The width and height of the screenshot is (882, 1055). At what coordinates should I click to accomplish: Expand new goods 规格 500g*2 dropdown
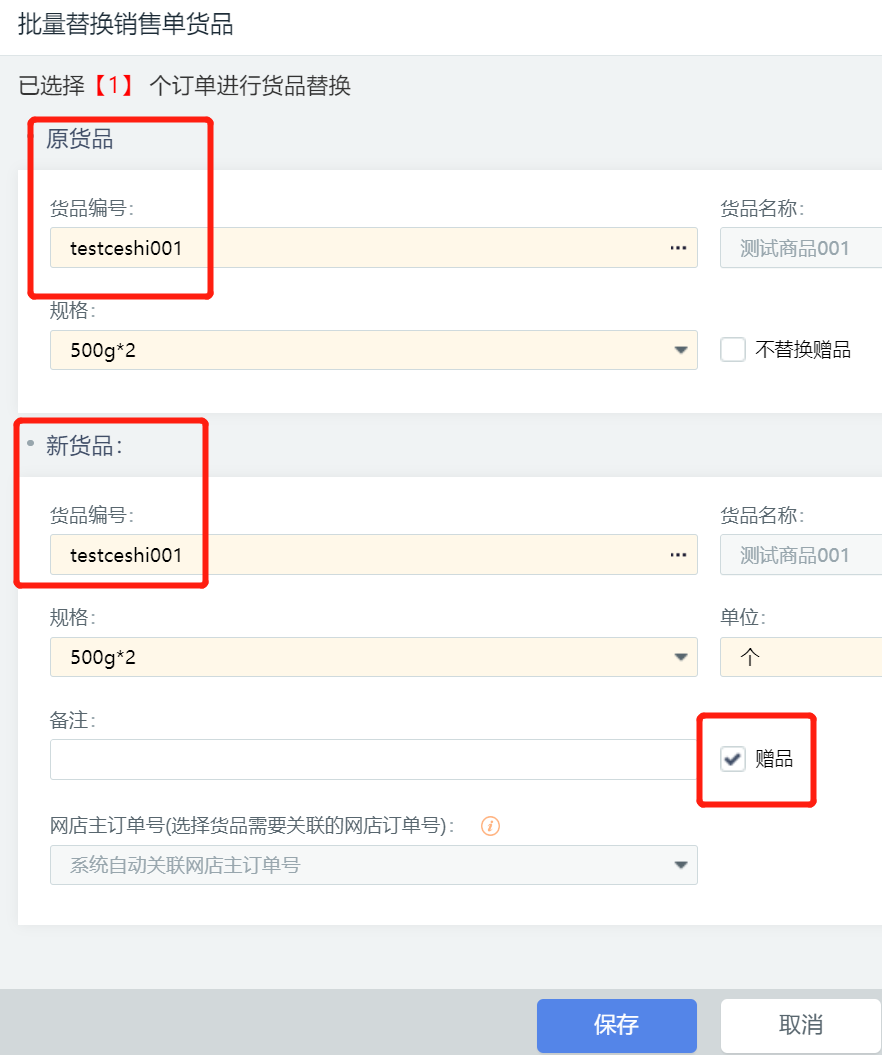pyautogui.click(x=373, y=657)
